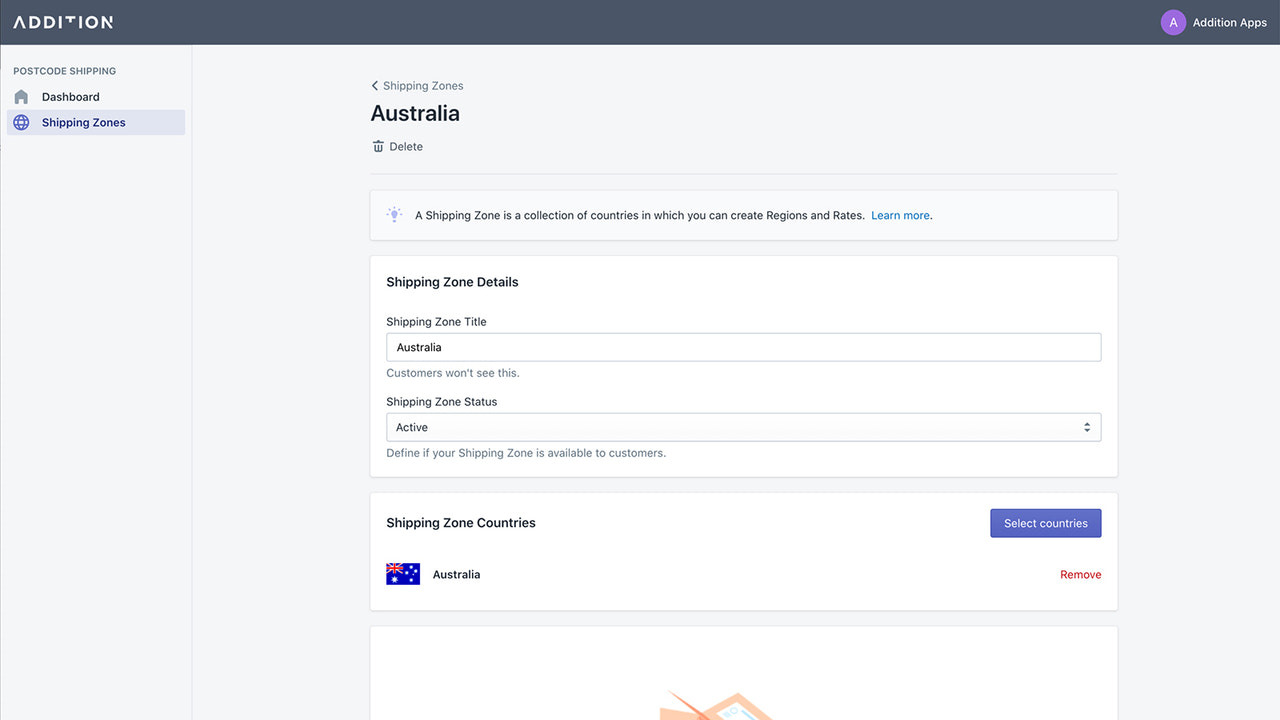This screenshot has height=720, width=1280.
Task: Click the Australian flag icon
Action: click(402, 573)
